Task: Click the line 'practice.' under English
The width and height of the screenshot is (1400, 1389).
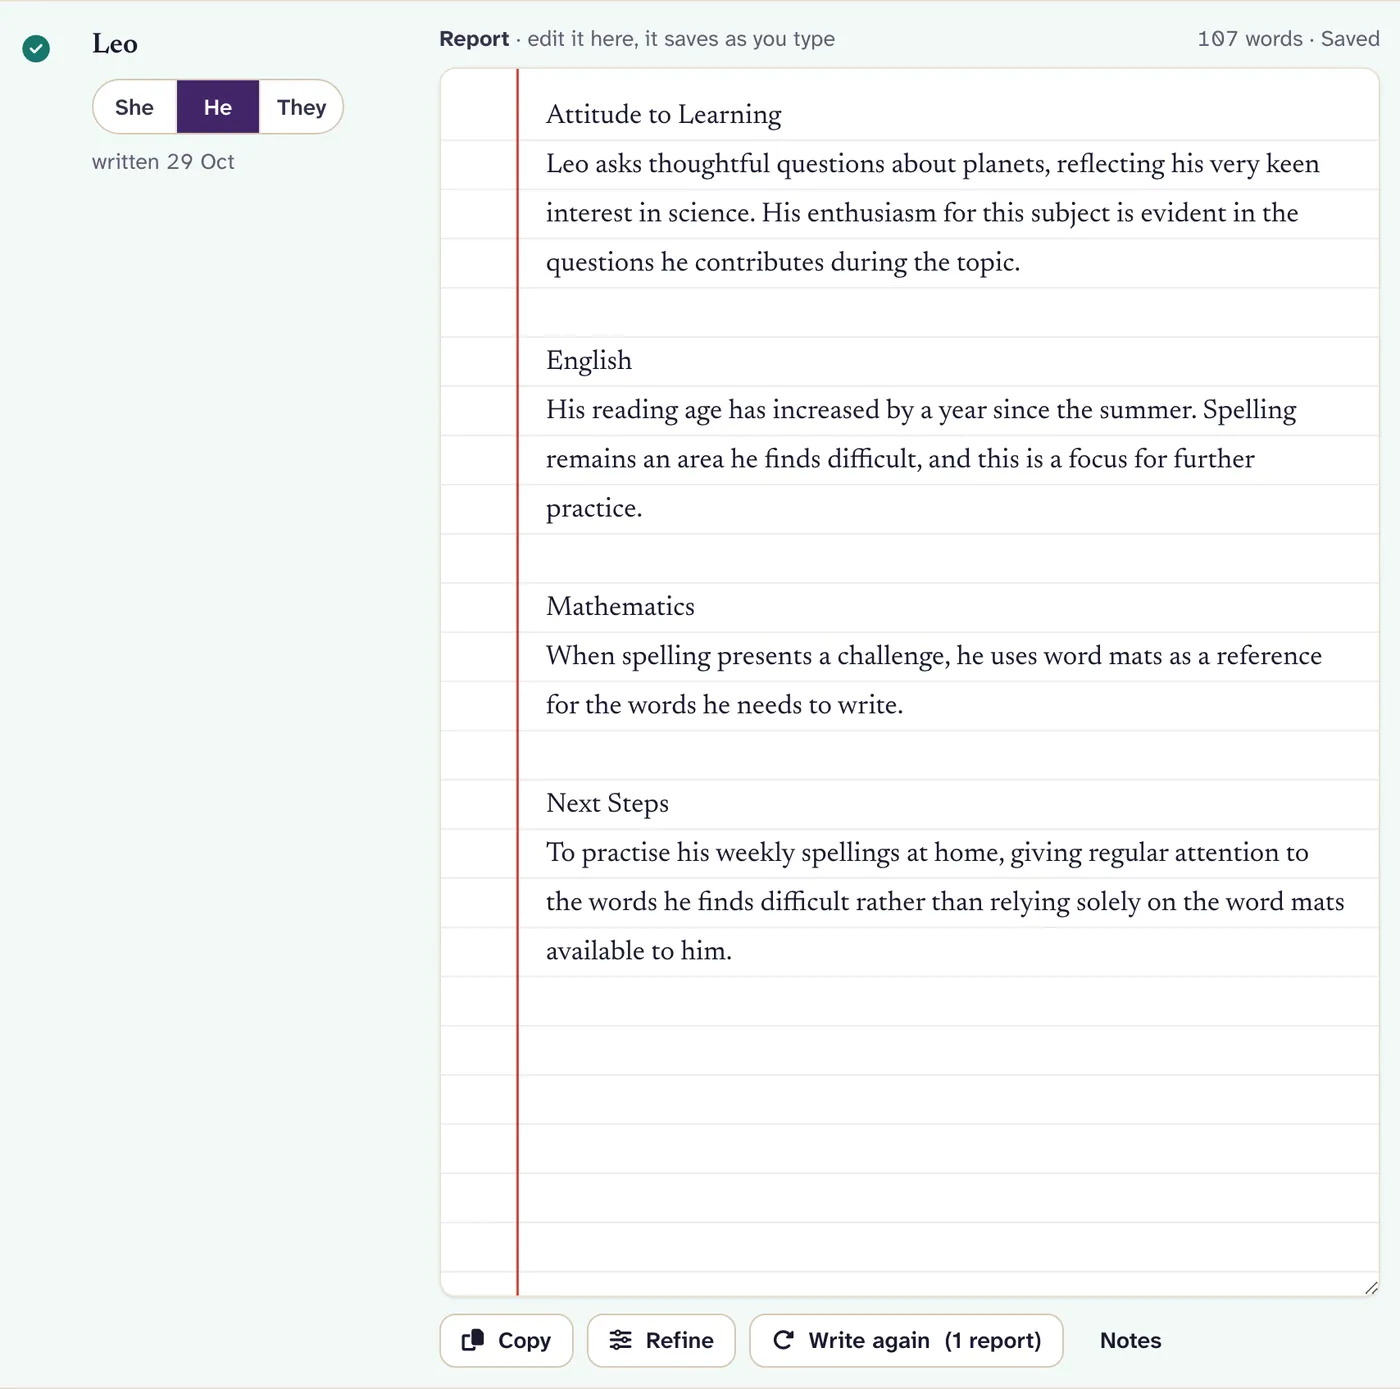Action: click(x=594, y=509)
